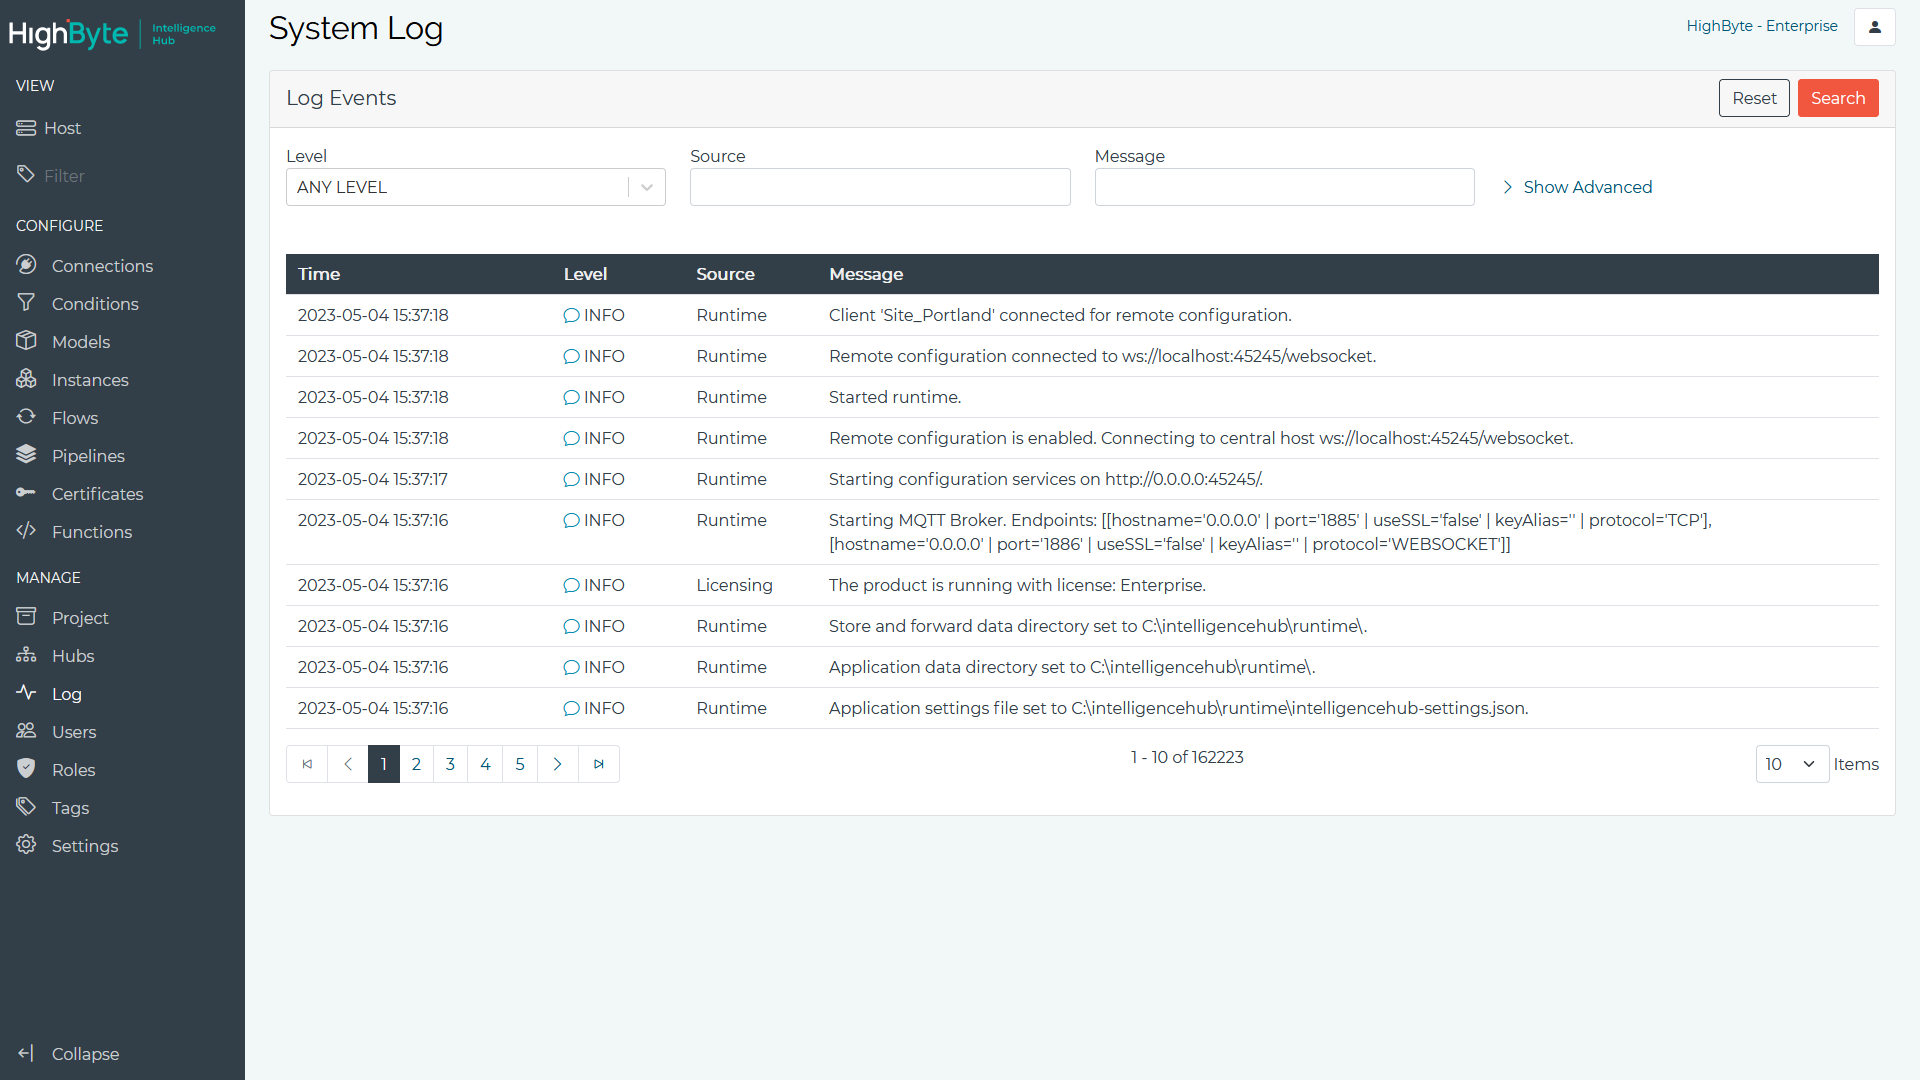Click first page navigation button

point(307,764)
